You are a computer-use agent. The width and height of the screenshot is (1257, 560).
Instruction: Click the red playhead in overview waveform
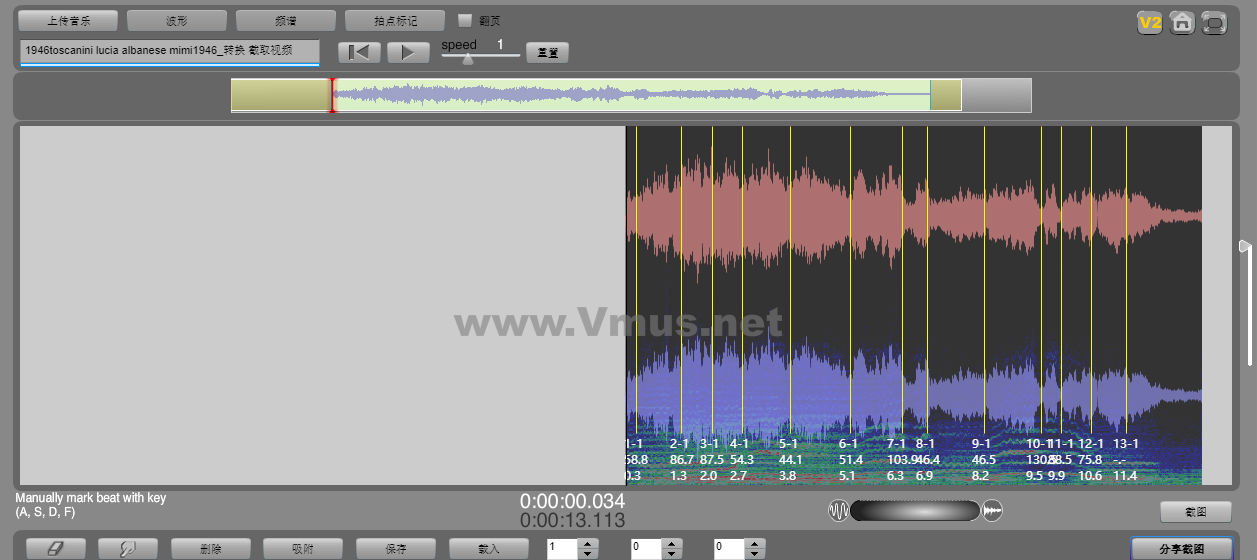(x=332, y=95)
